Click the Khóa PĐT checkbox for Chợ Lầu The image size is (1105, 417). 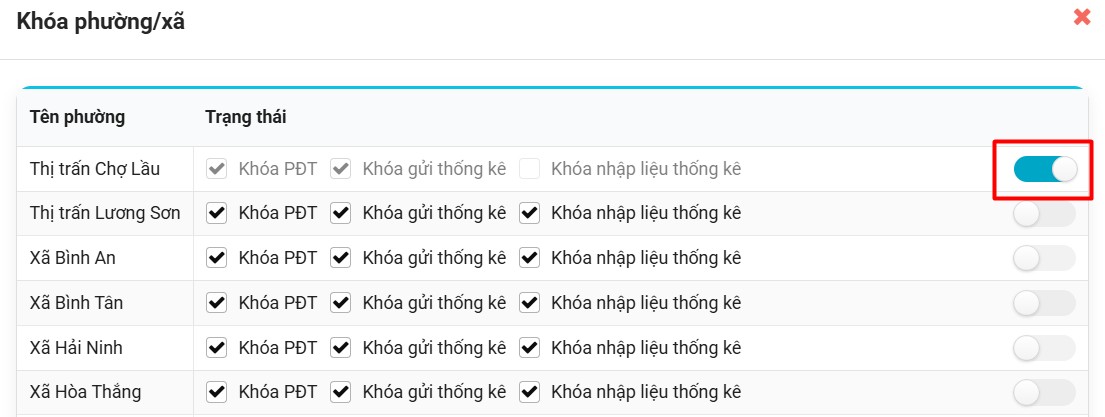pyautogui.click(x=216, y=169)
